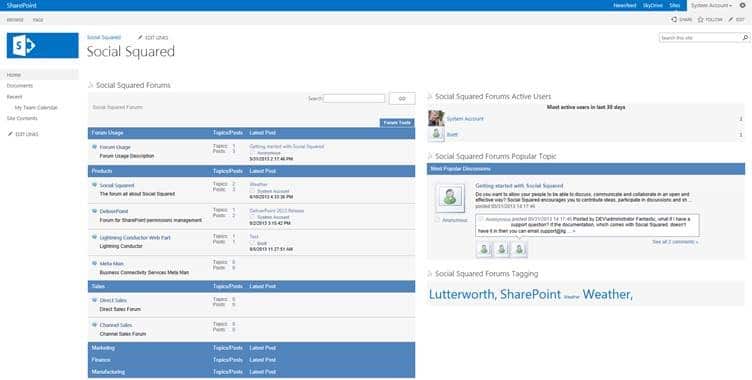Open My Team Calendar link
The width and height of the screenshot is (752, 380).
click(36, 107)
